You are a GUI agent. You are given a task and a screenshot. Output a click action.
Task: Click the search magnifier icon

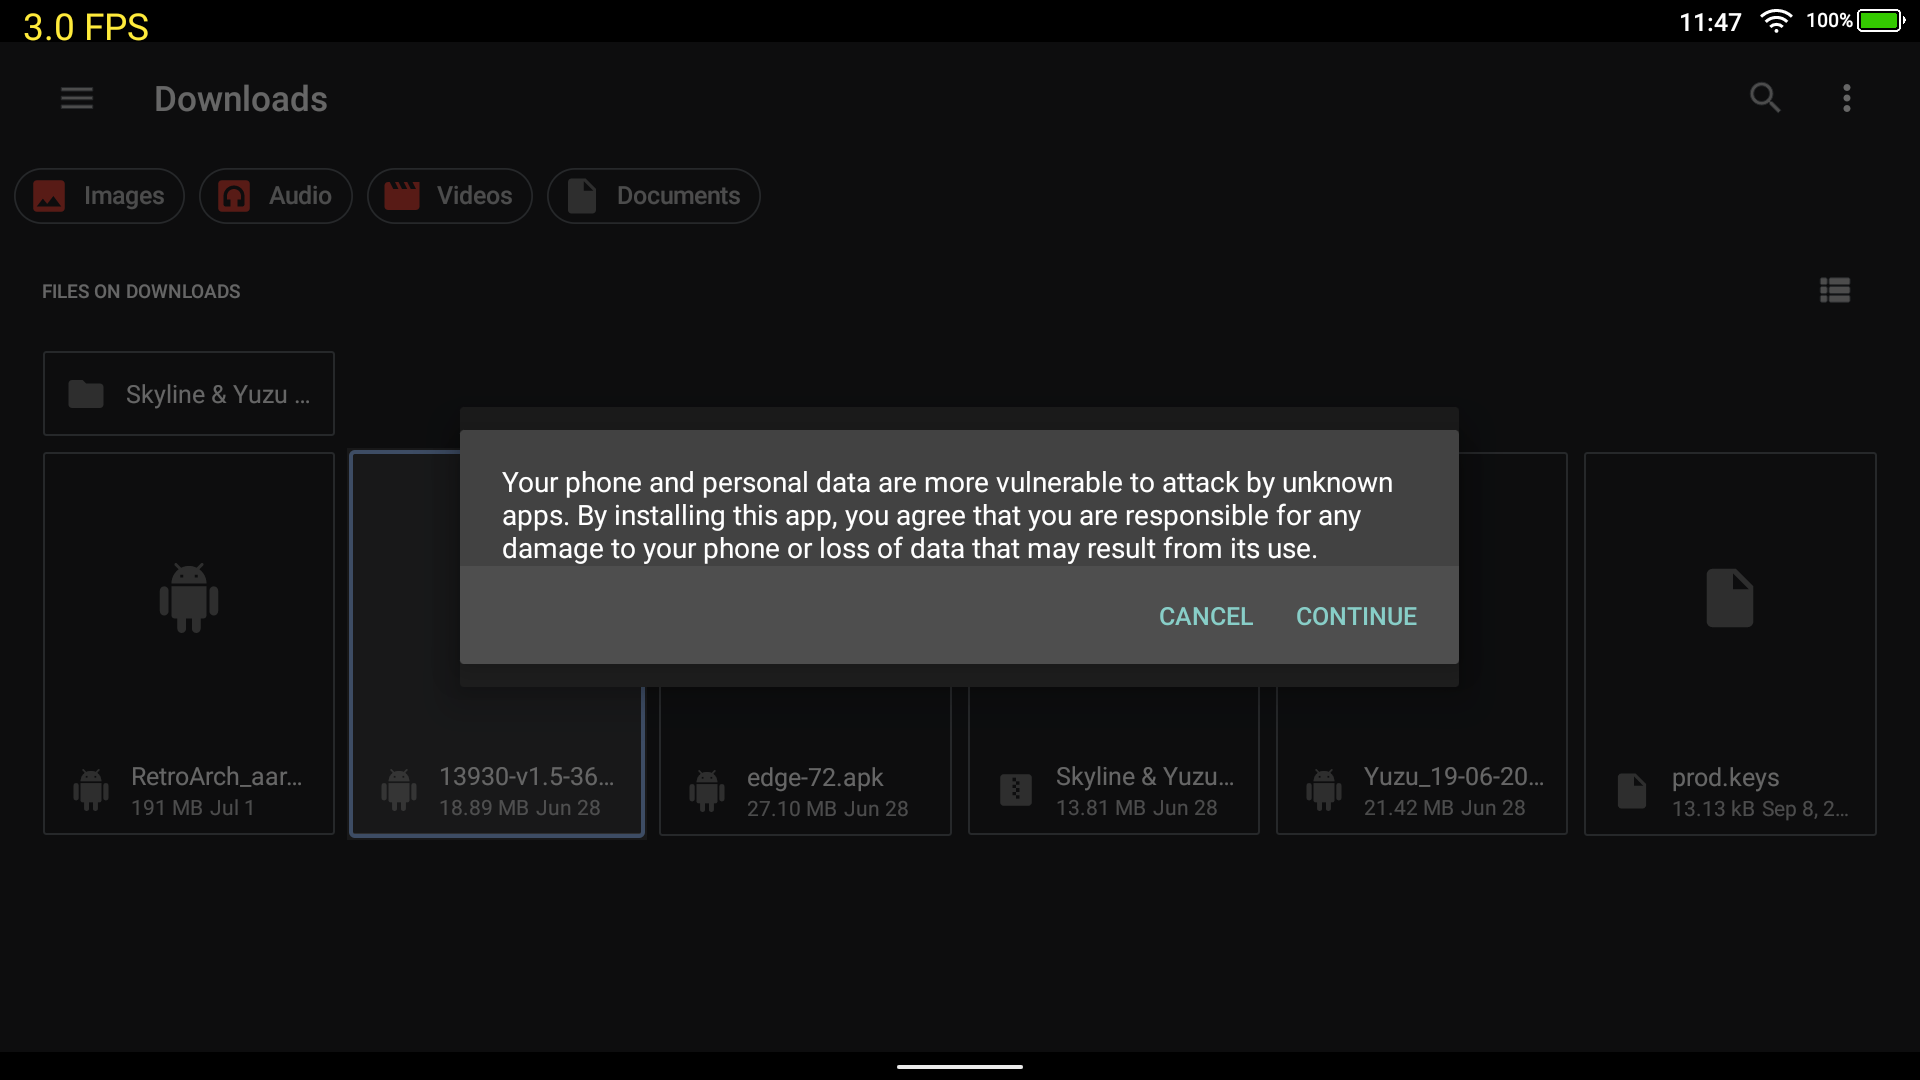click(x=1765, y=98)
